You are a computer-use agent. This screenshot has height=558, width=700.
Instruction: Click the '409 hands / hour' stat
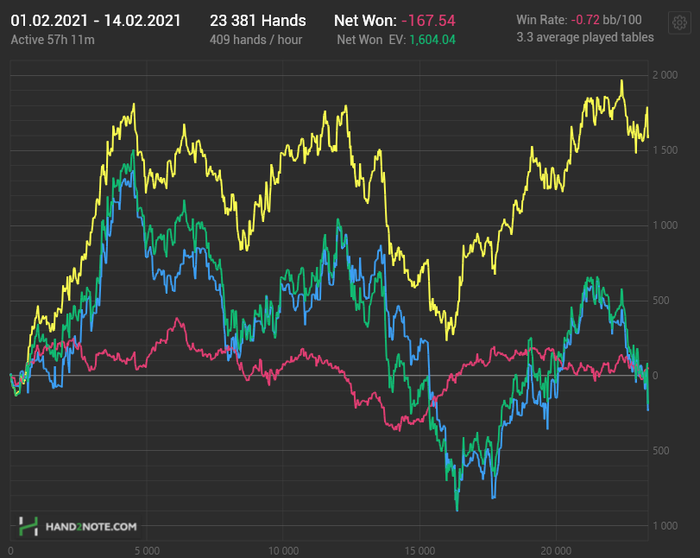(256, 40)
